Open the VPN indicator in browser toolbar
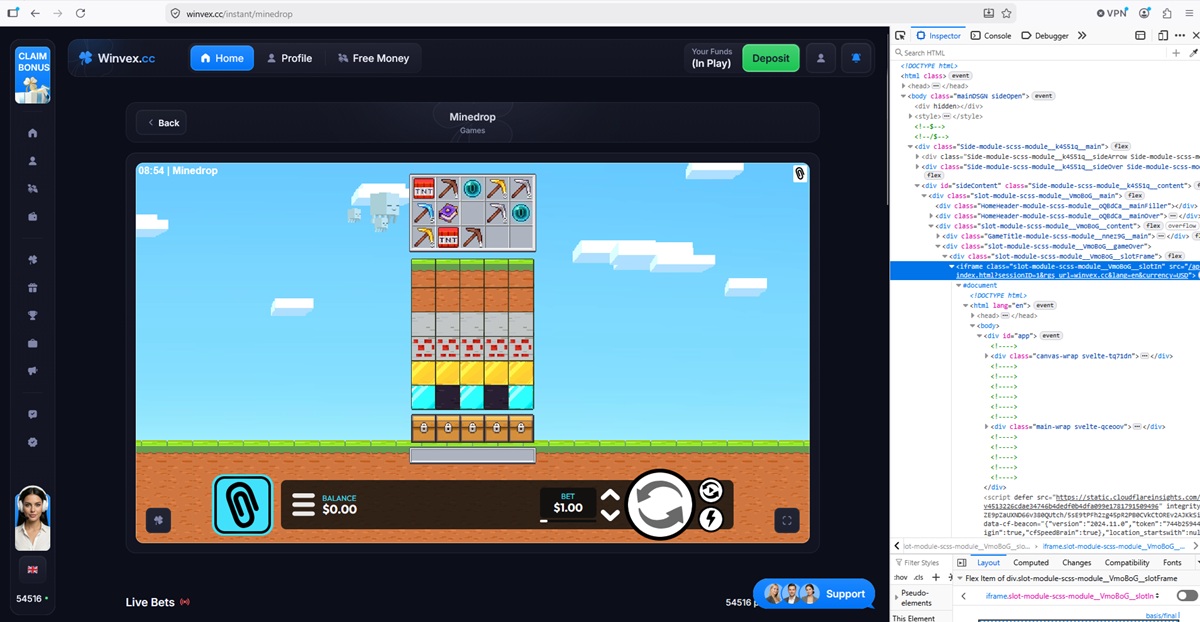The width and height of the screenshot is (1200, 622). [x=1112, y=13]
